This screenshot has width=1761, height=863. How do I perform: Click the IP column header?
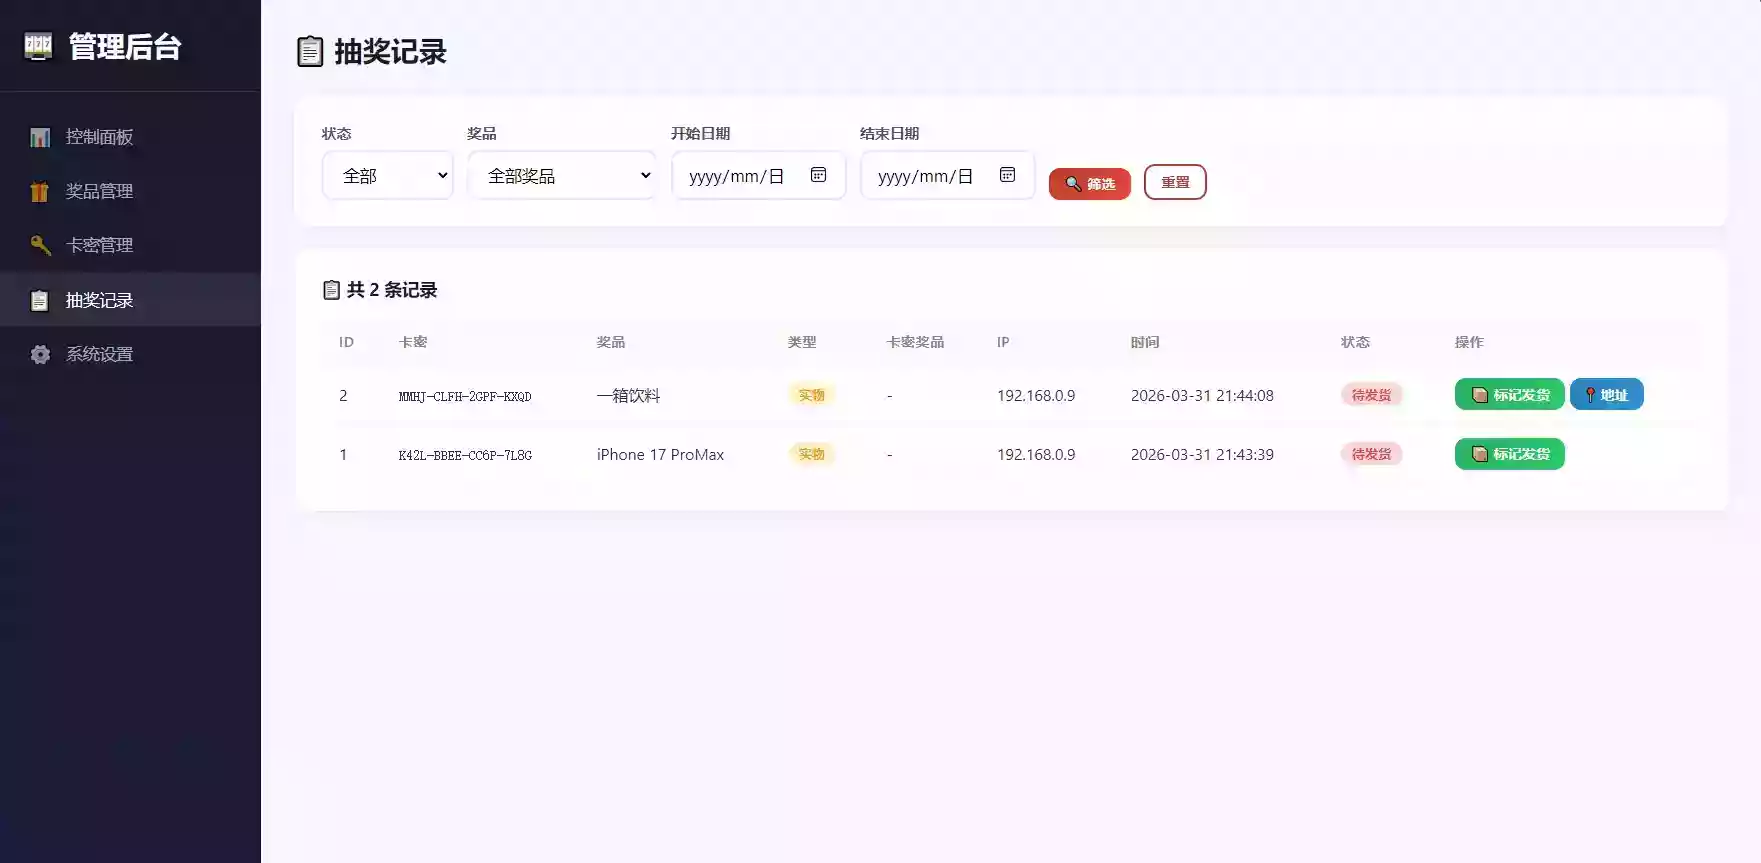click(1003, 342)
